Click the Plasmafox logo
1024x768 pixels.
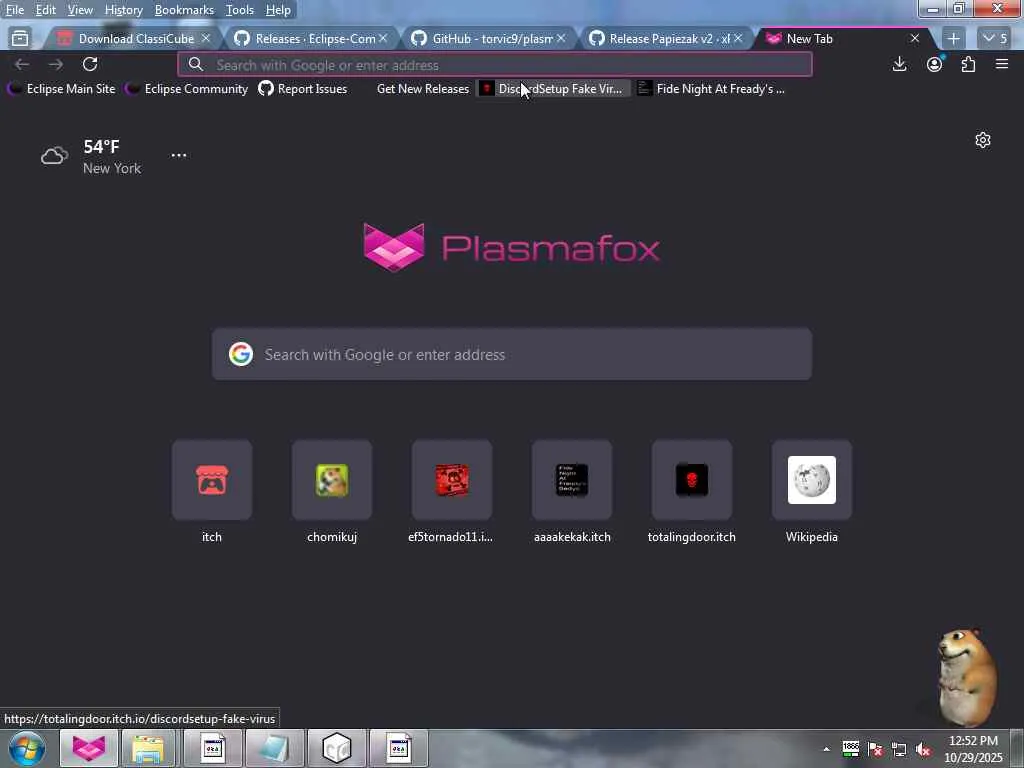(511, 248)
